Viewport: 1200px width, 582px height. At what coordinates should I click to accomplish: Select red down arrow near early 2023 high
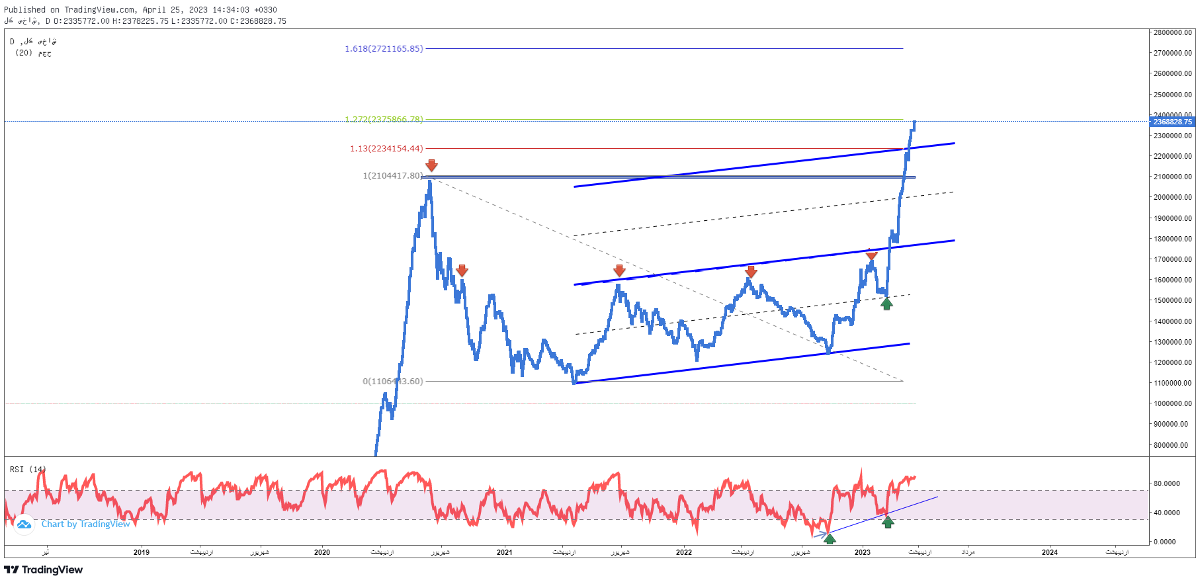point(871,257)
